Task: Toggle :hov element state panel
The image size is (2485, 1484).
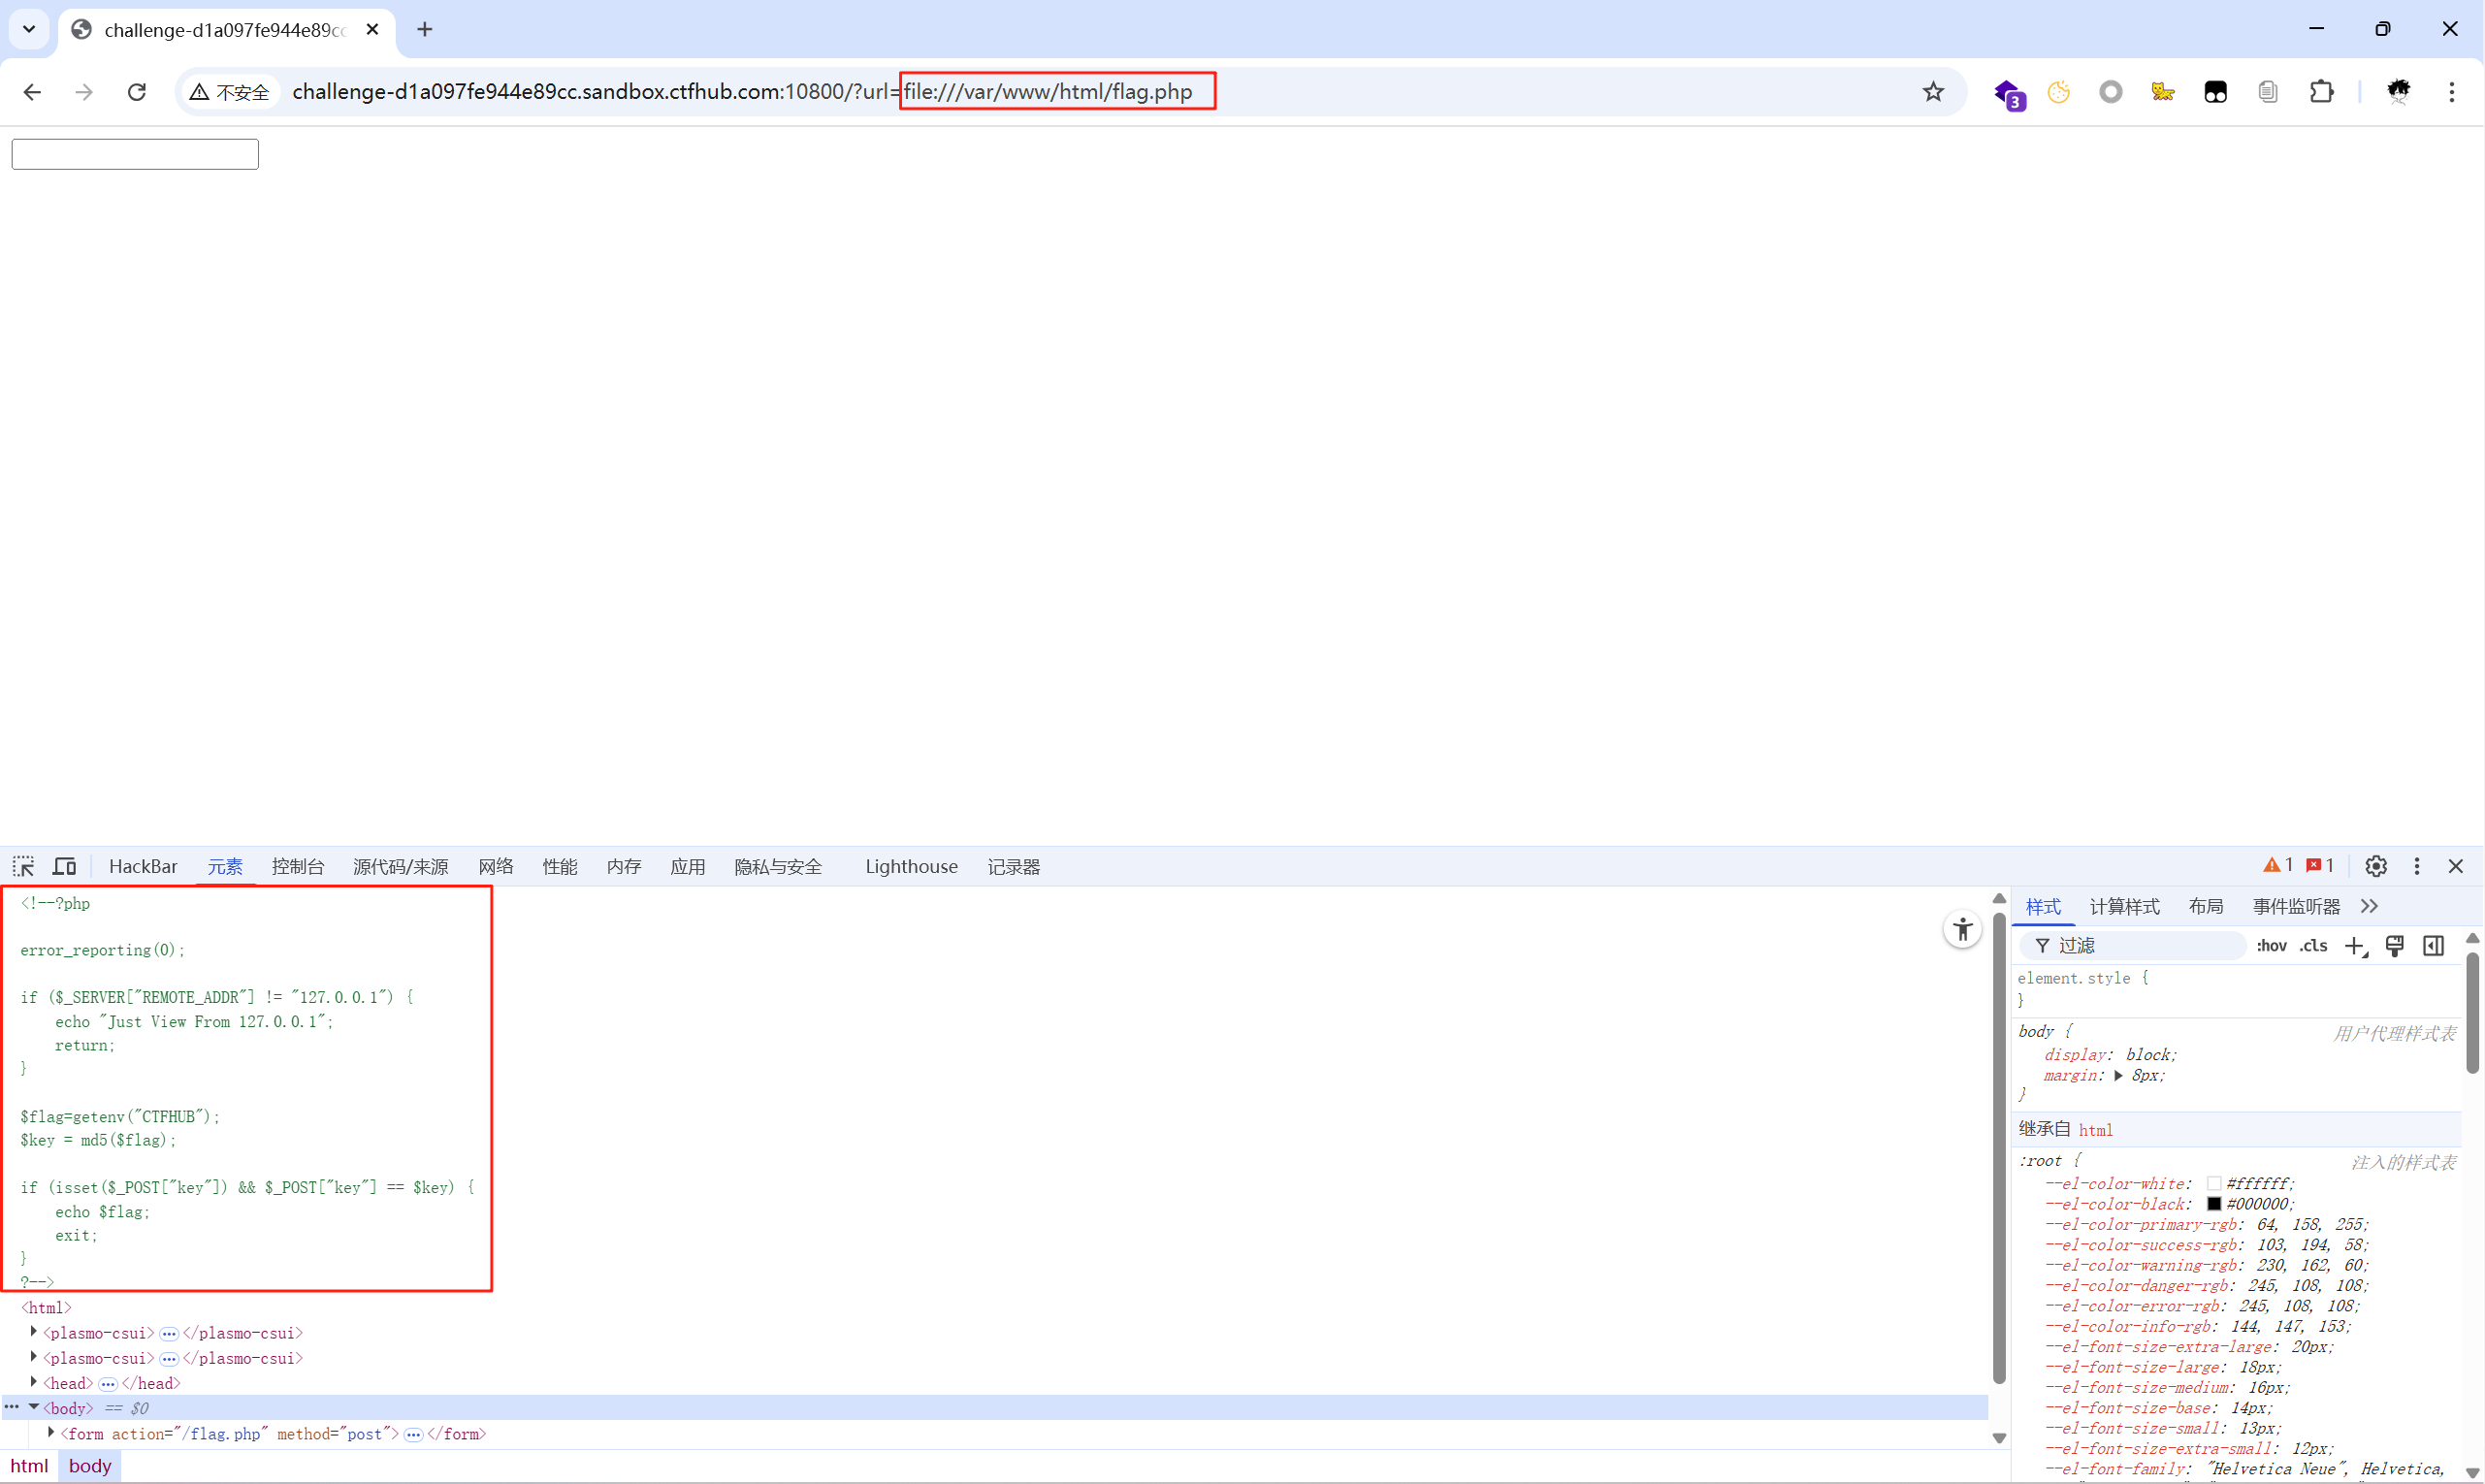Action: [2271, 946]
